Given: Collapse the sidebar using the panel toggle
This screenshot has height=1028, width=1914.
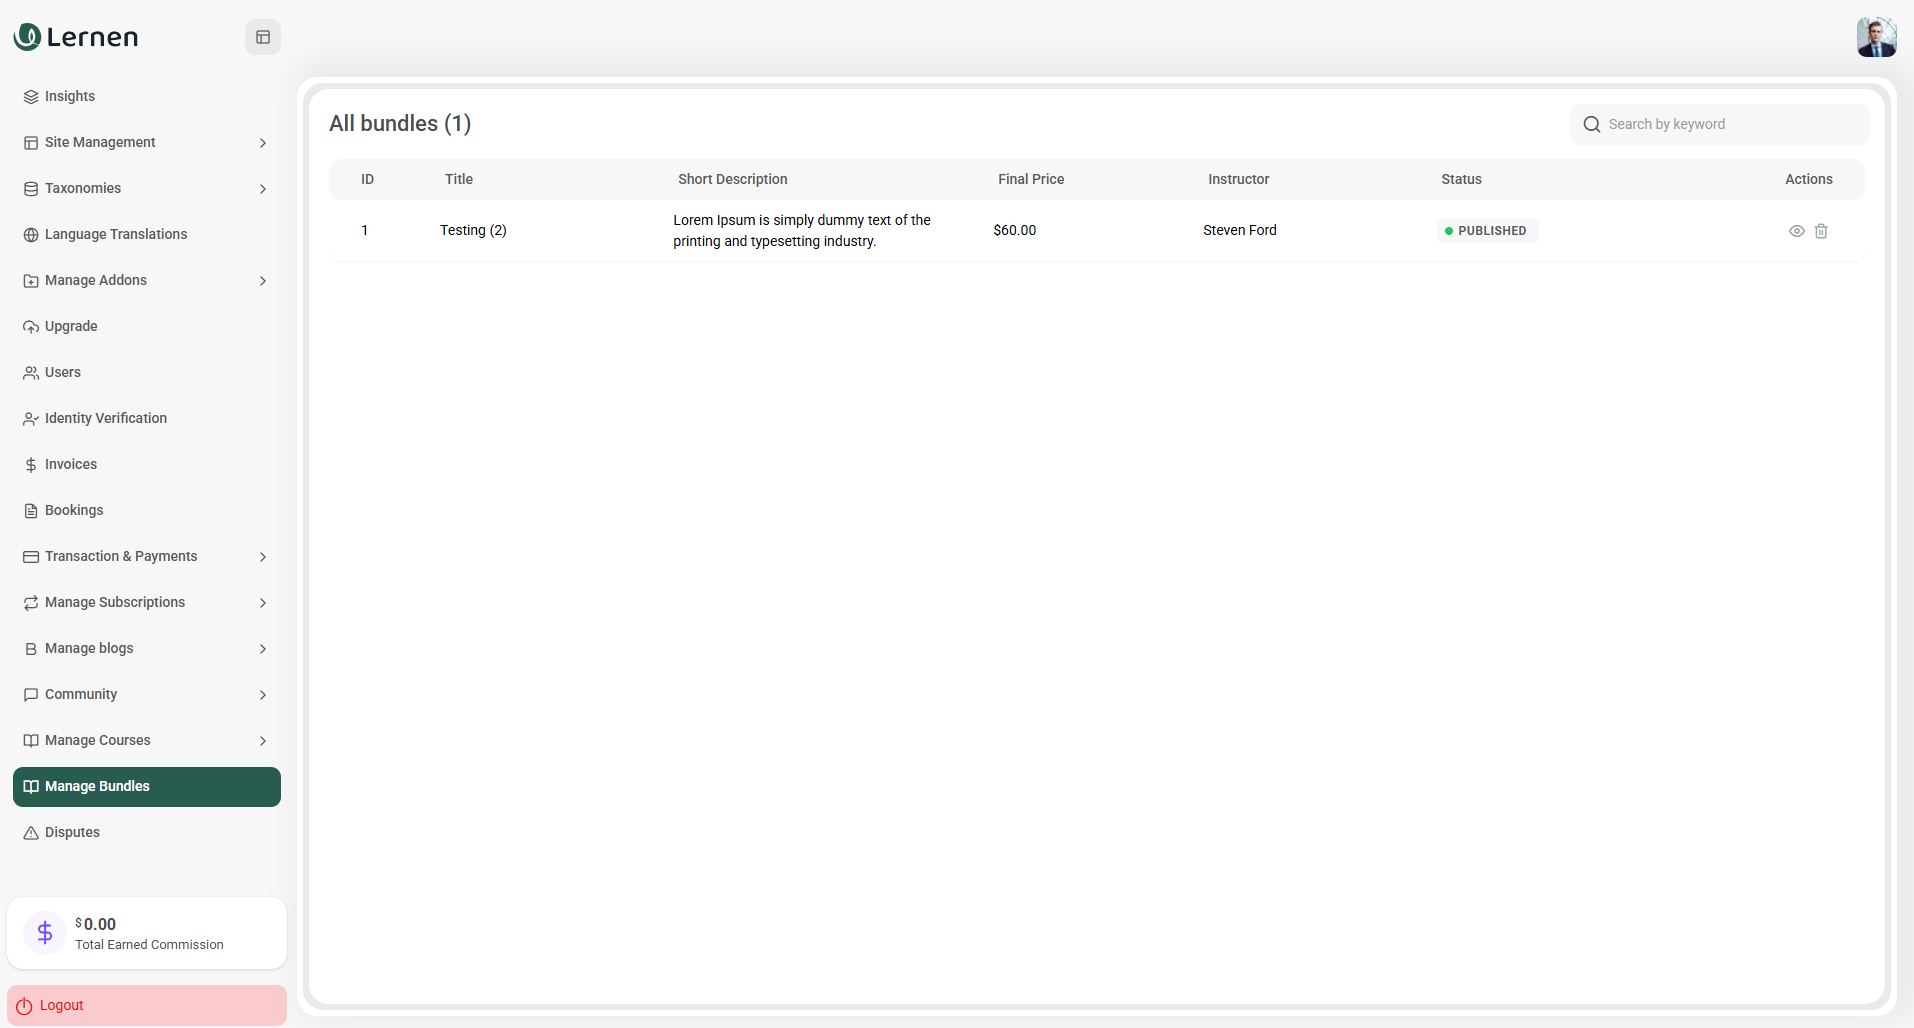Looking at the screenshot, I should pos(262,36).
